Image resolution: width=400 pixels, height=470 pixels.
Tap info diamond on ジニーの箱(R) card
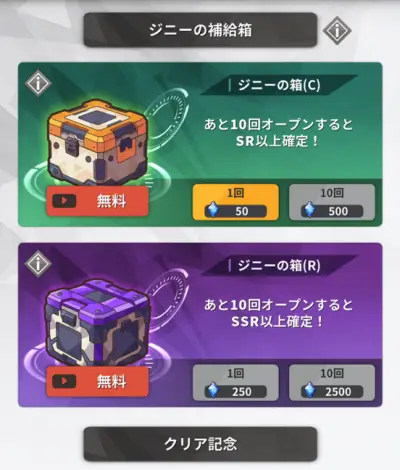click(38, 264)
